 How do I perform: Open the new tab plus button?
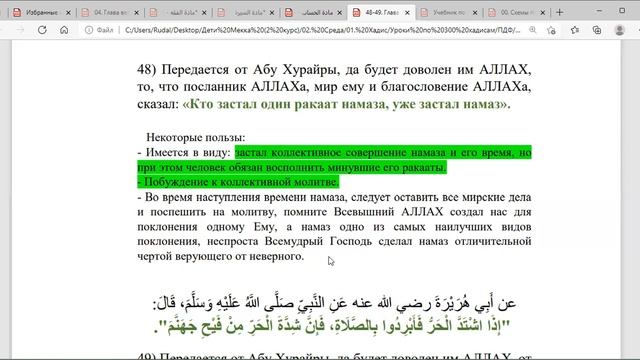point(560,13)
